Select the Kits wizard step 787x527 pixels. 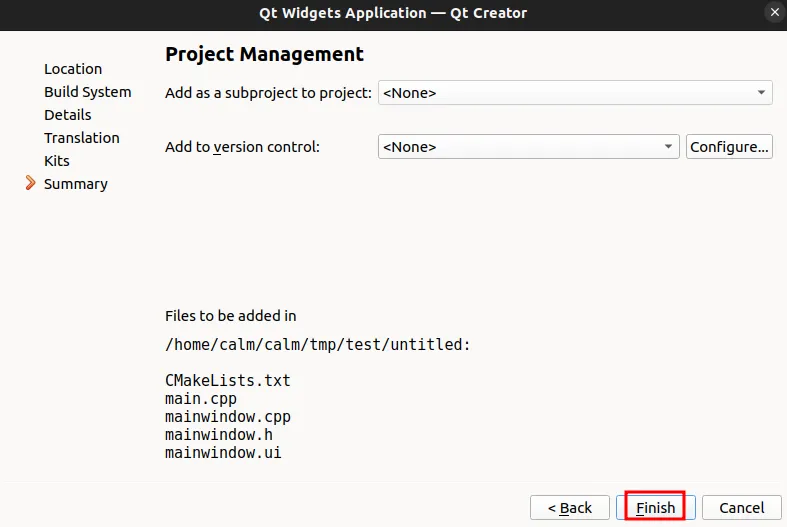coord(57,161)
